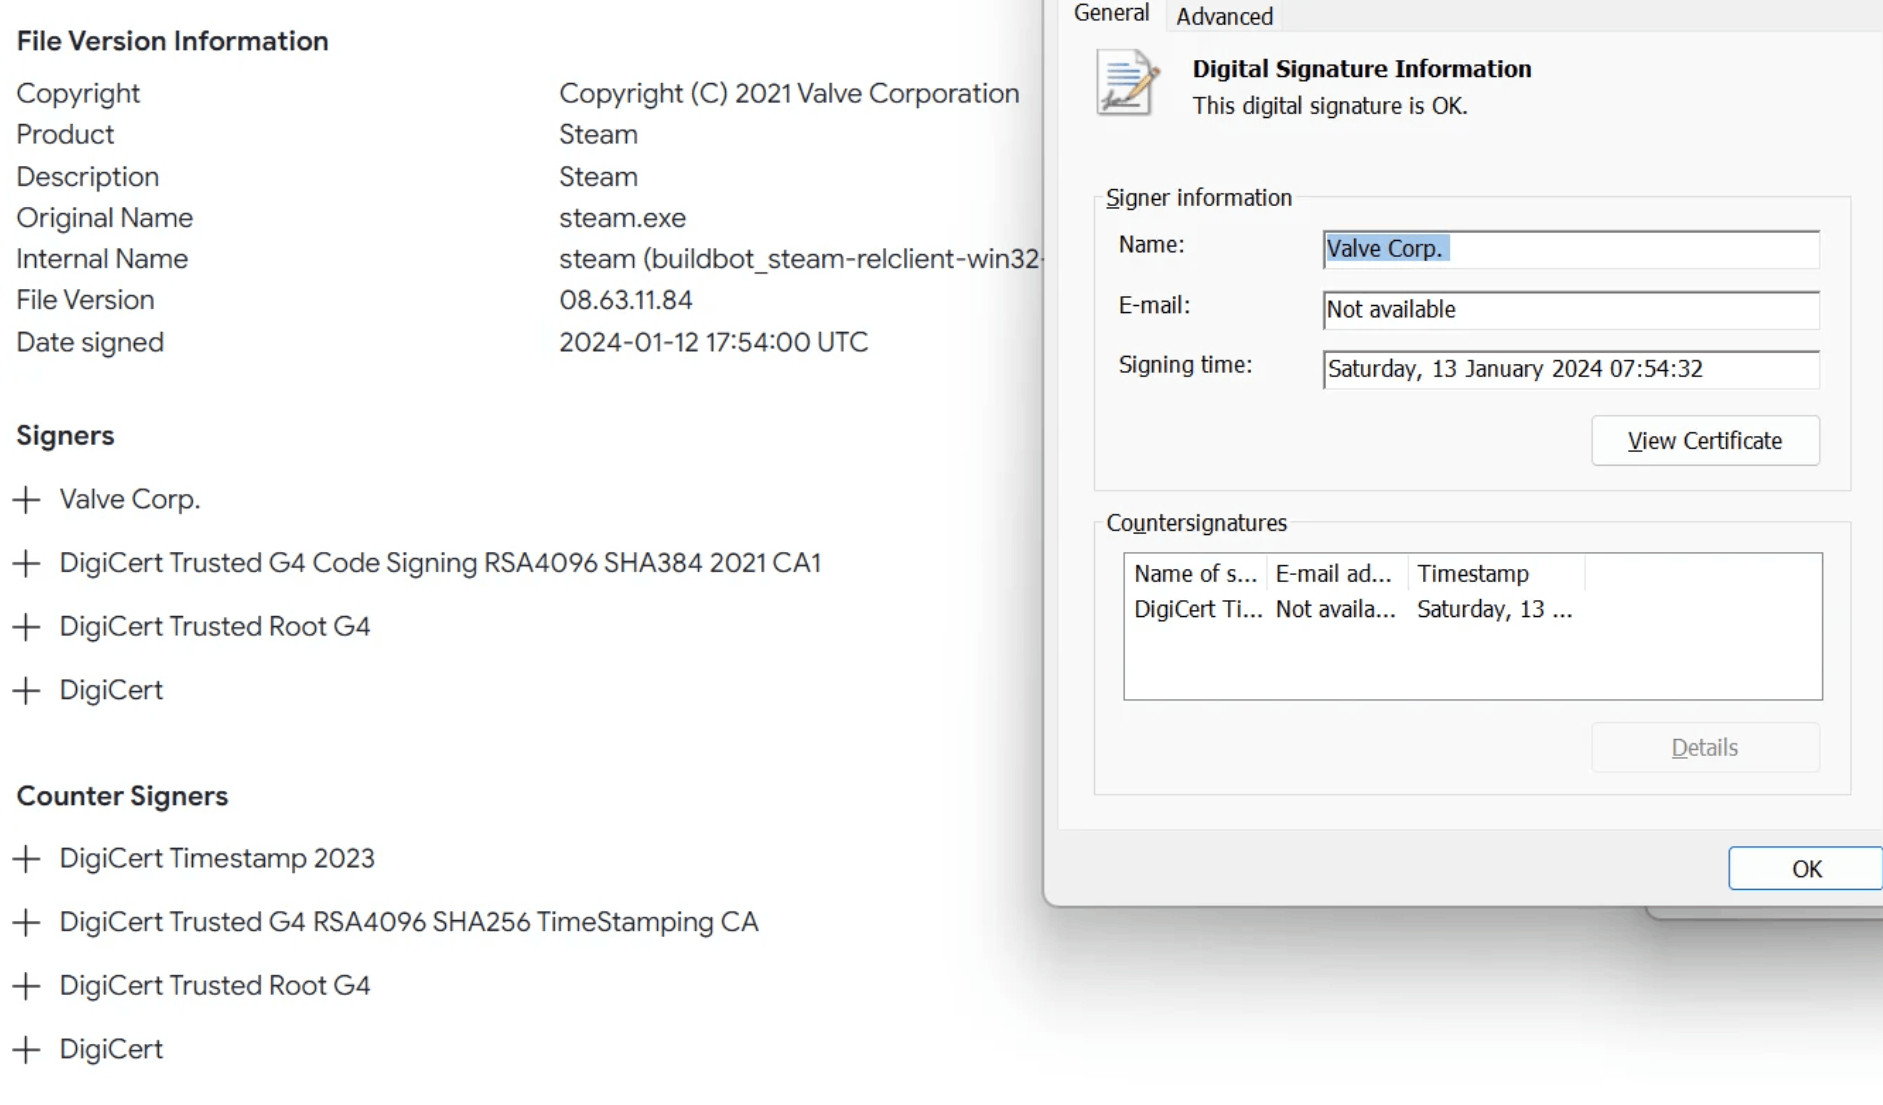This screenshot has width=1883, height=1105.
Task: Click the greyed-out Details button
Action: point(1705,747)
